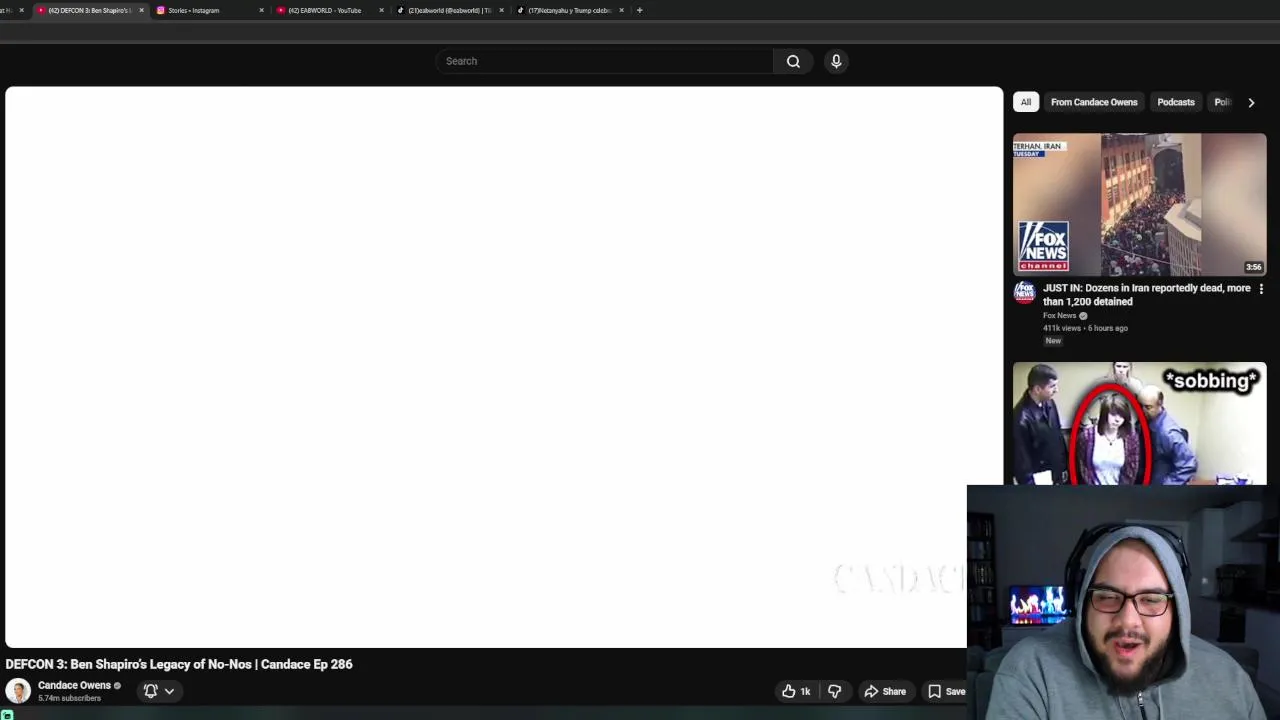Click the partially visible Politics filter chip
This screenshot has height=720, width=1280.
click(1221, 102)
